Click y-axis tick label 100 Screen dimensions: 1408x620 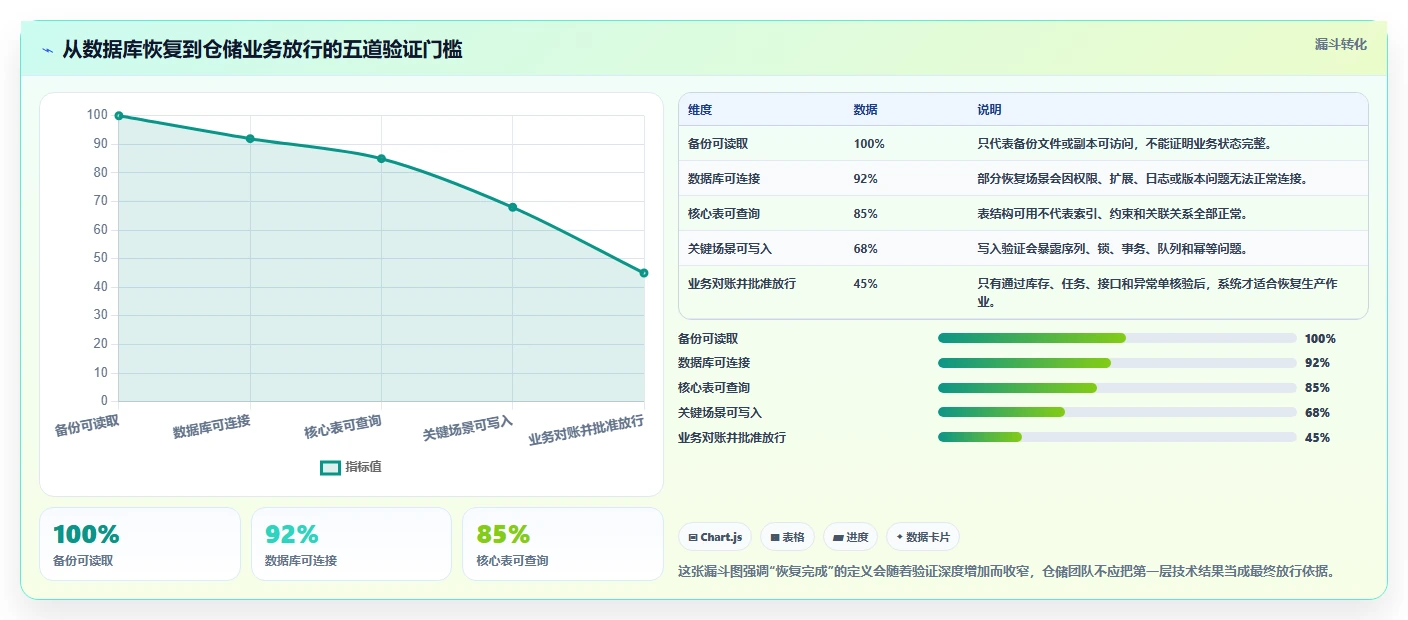97,115
